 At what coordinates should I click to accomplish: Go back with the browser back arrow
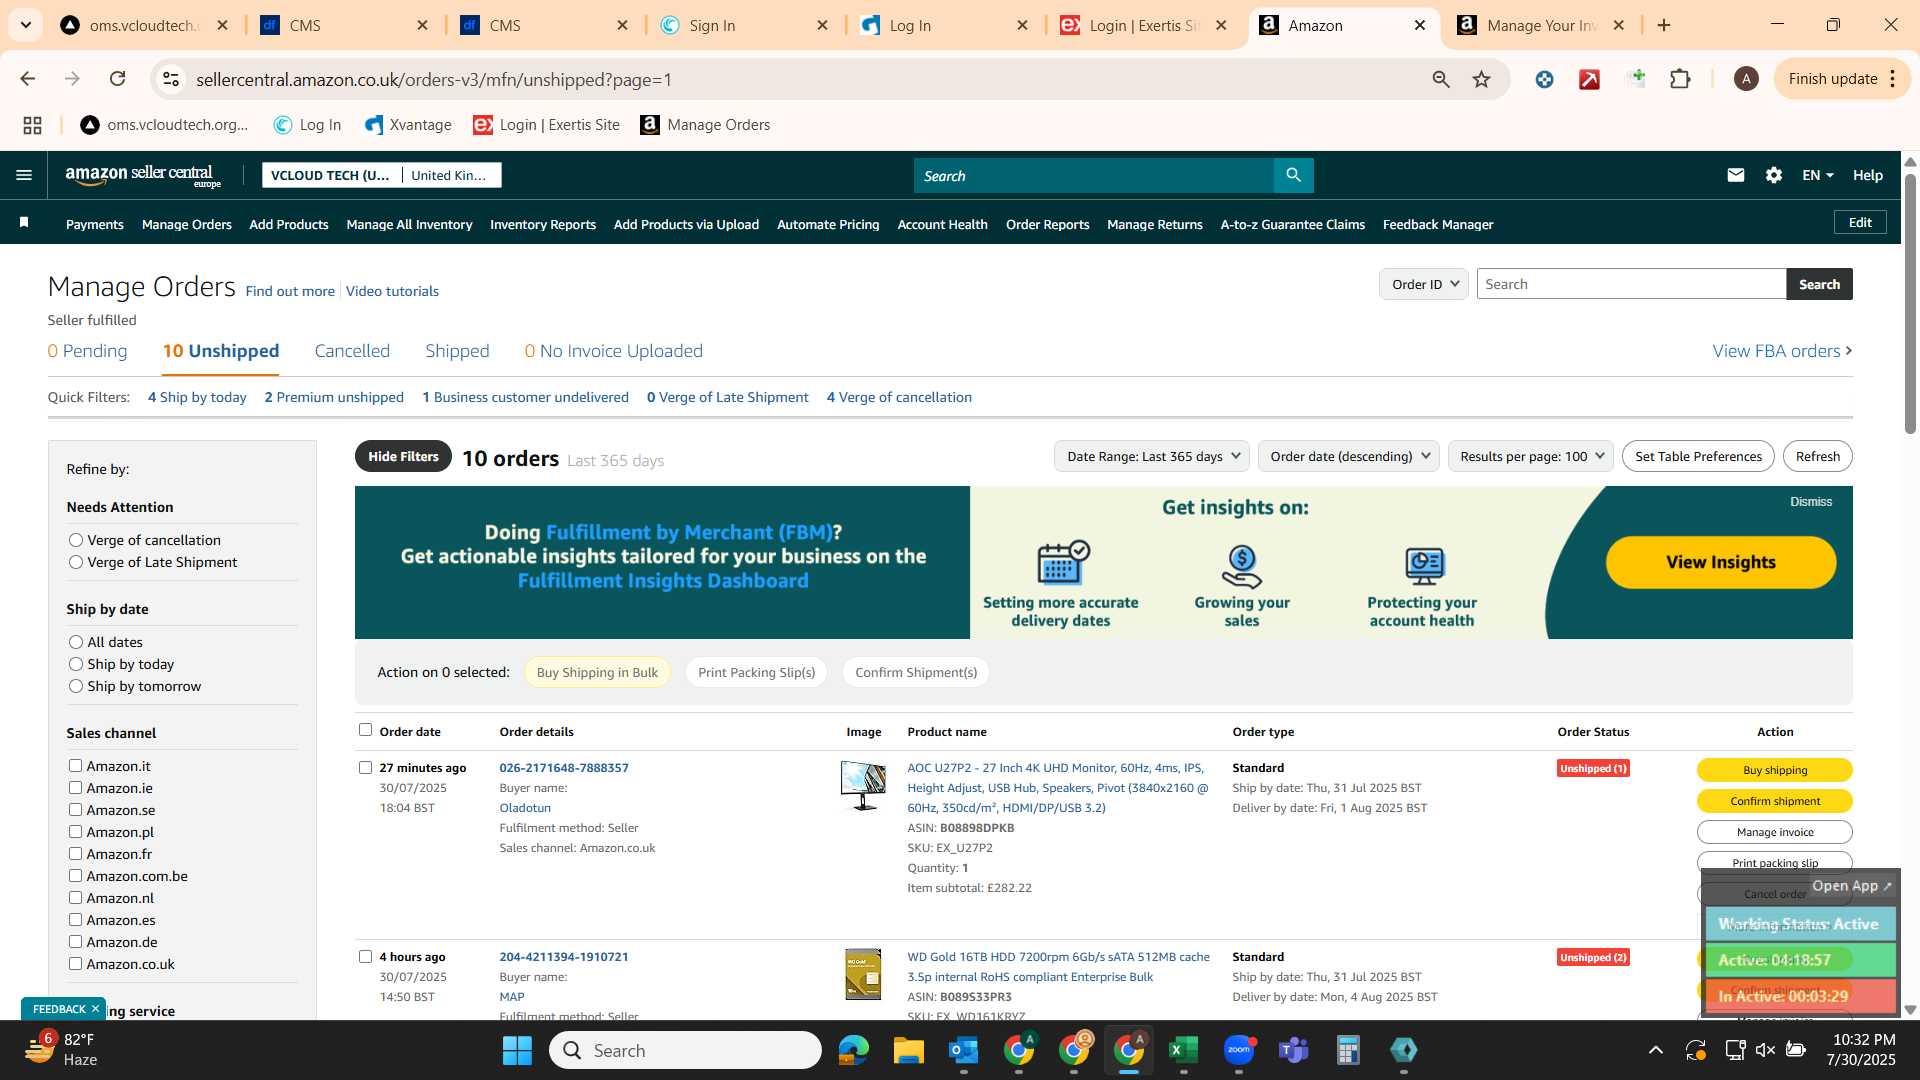coord(28,79)
